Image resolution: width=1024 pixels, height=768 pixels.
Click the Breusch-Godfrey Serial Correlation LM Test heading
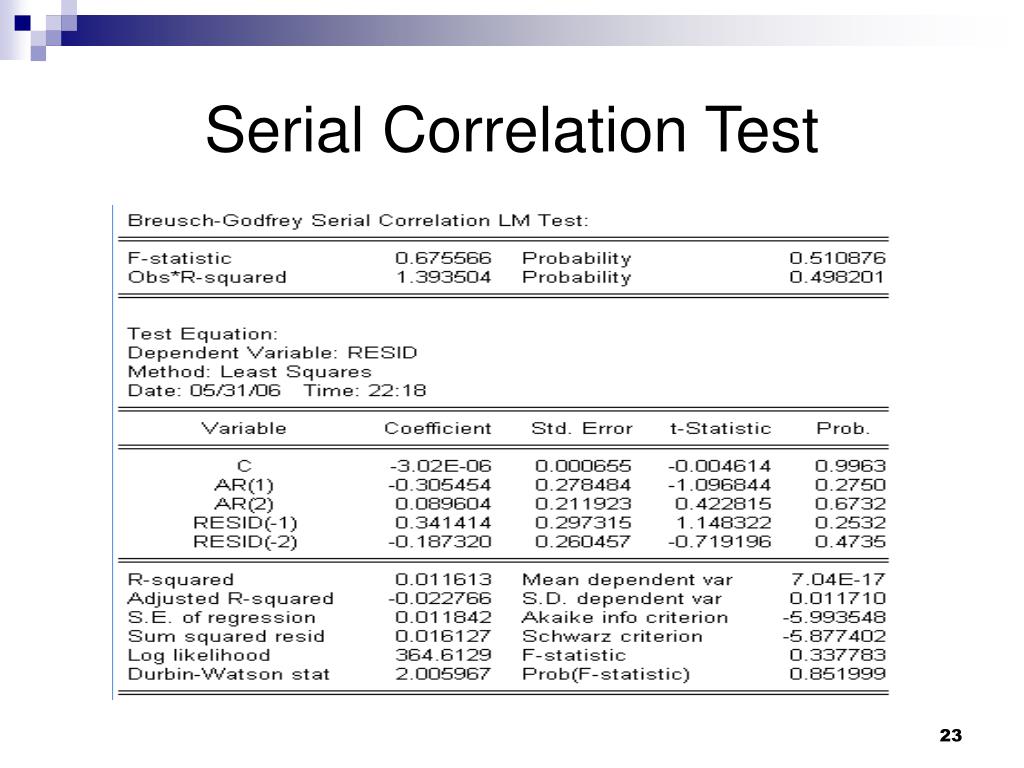click(358, 219)
